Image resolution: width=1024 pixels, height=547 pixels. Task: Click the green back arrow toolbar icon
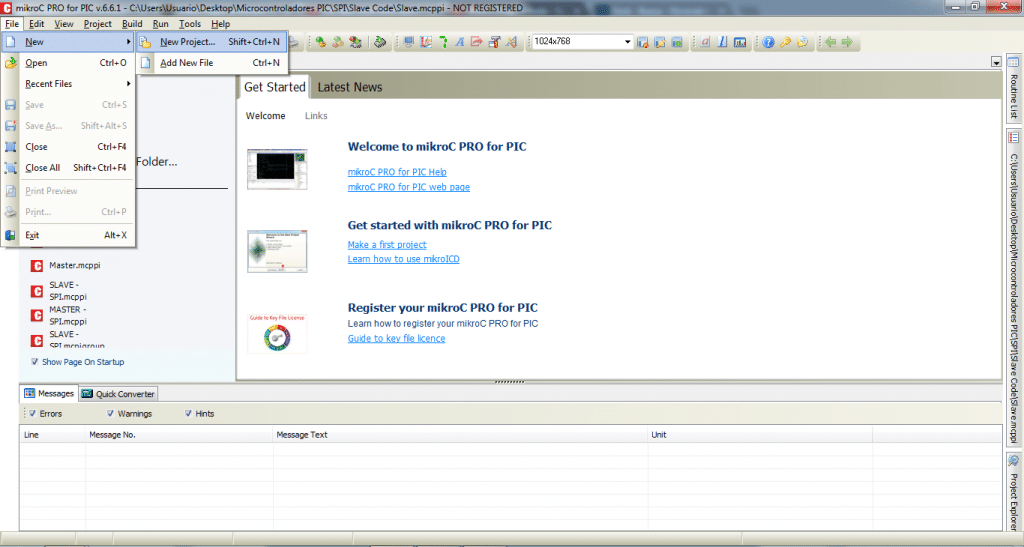click(829, 43)
